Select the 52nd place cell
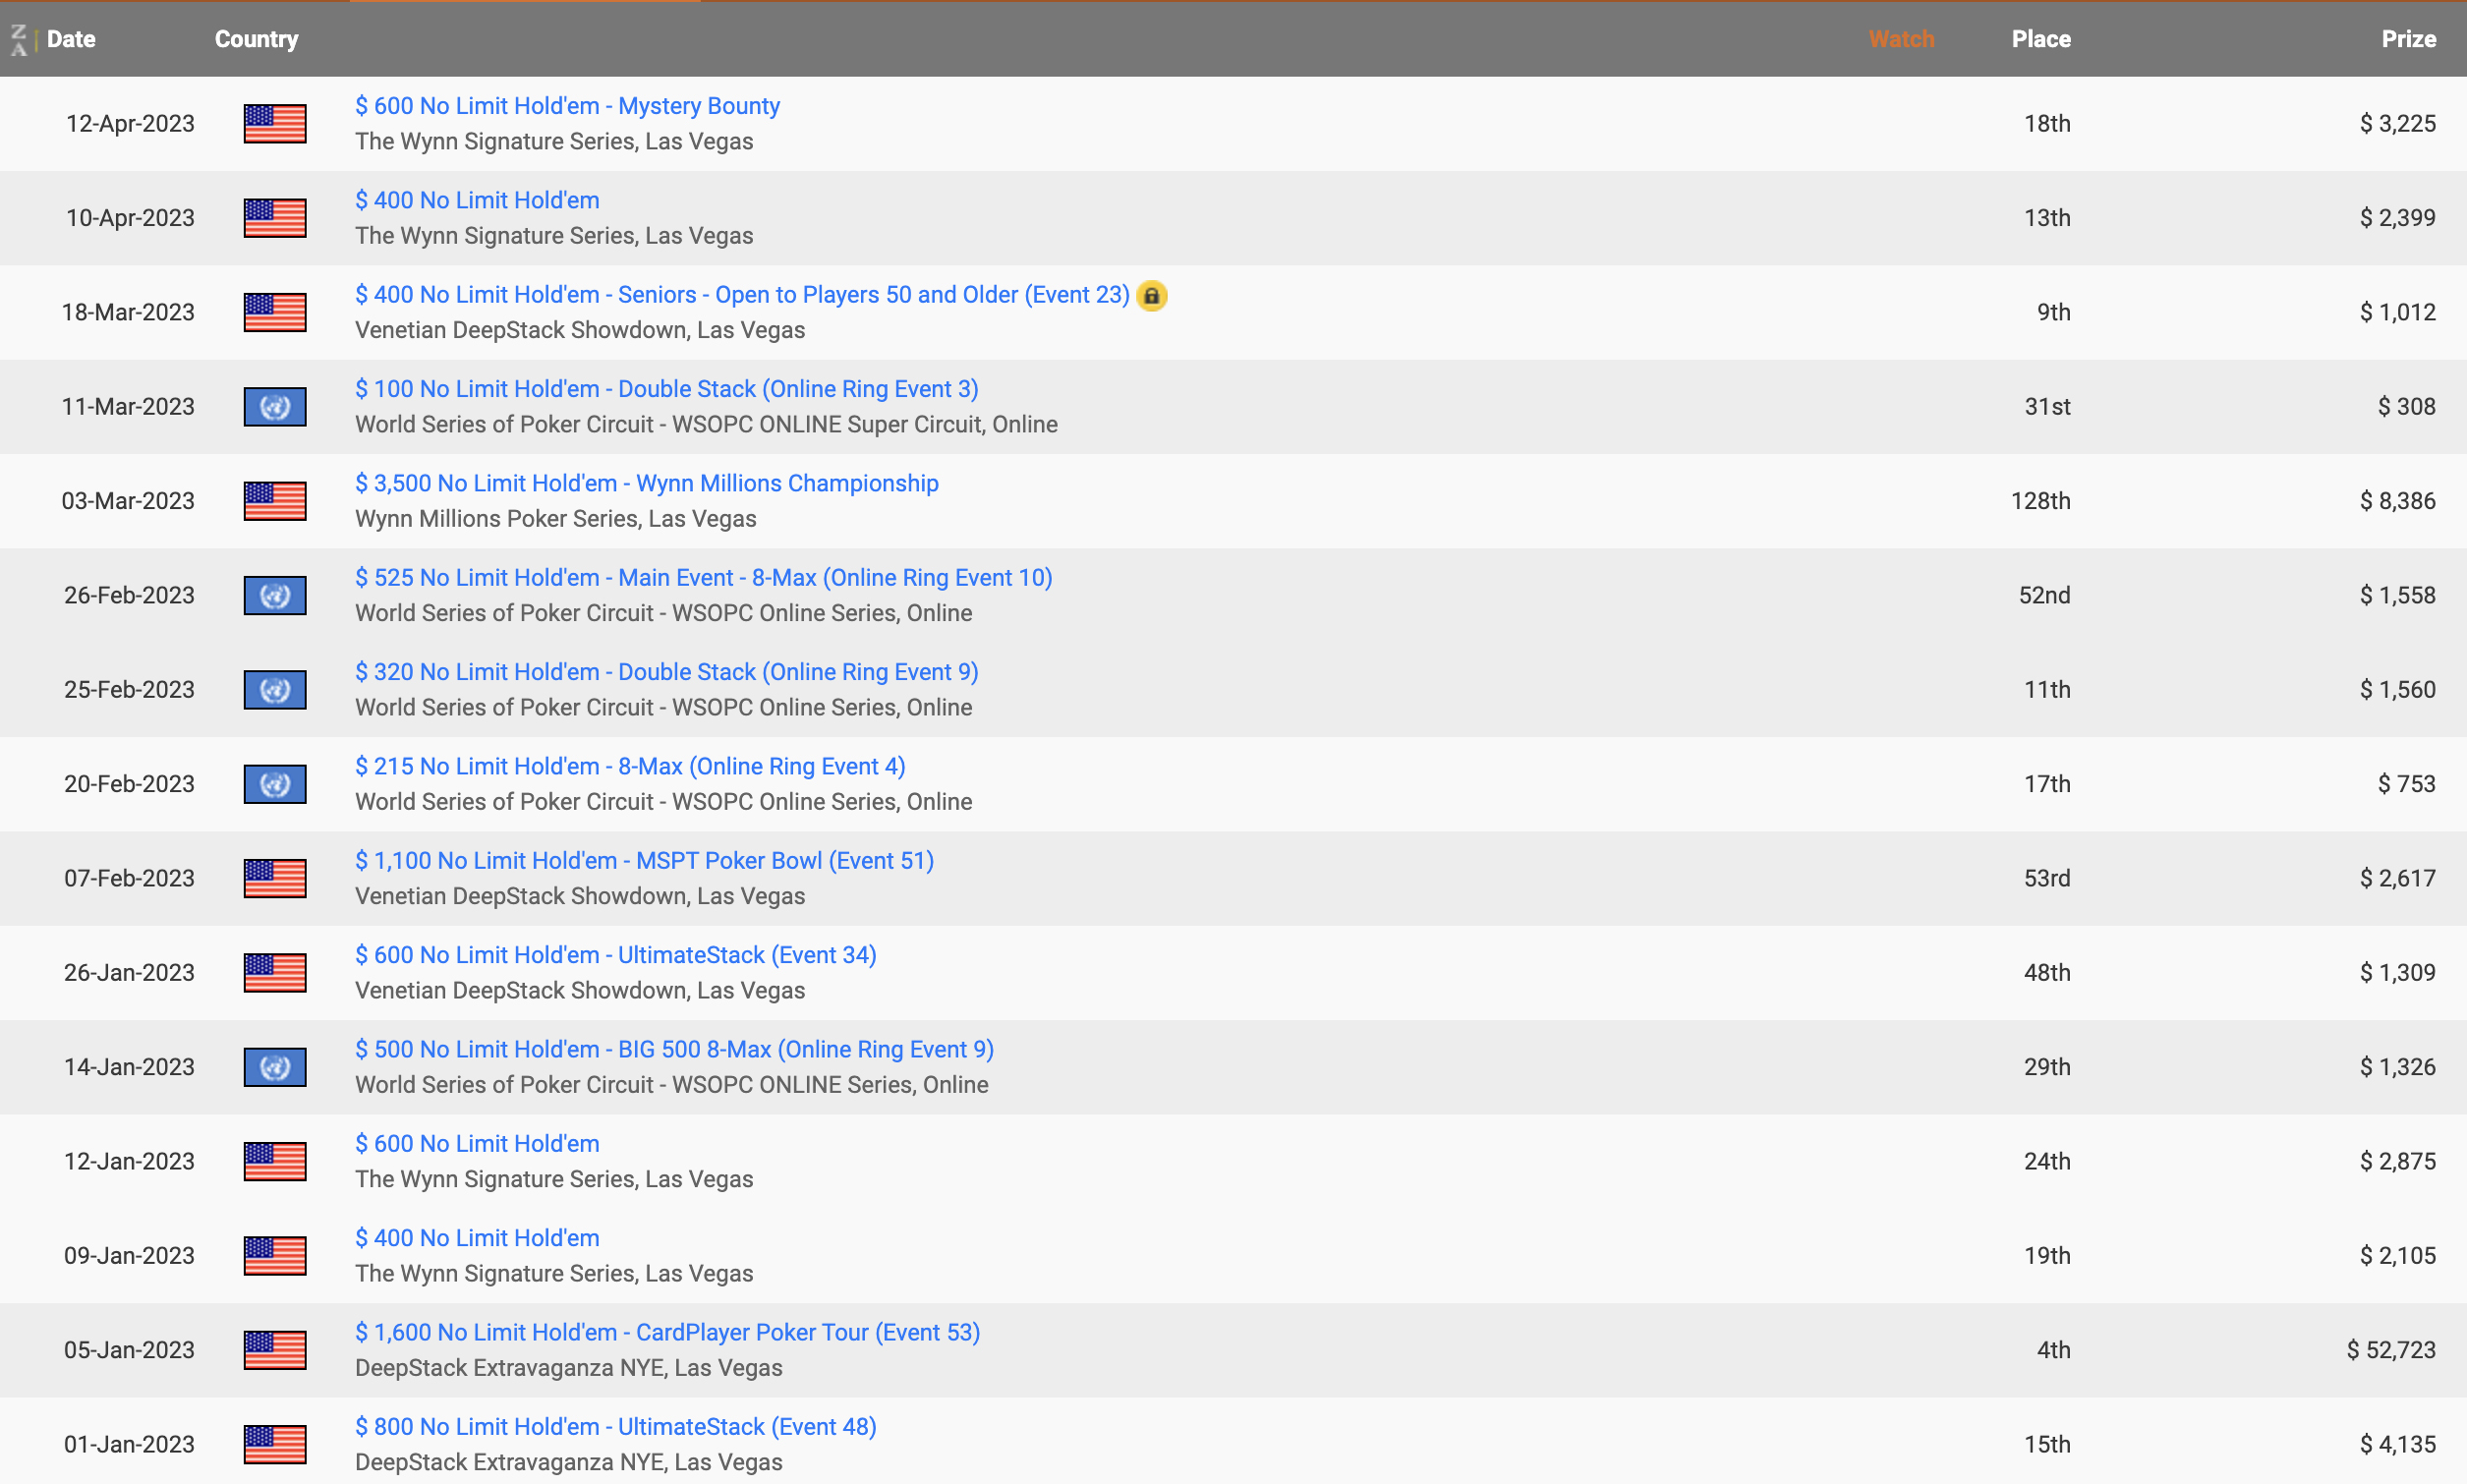Screen dimensions: 2467x1484 (2044, 595)
